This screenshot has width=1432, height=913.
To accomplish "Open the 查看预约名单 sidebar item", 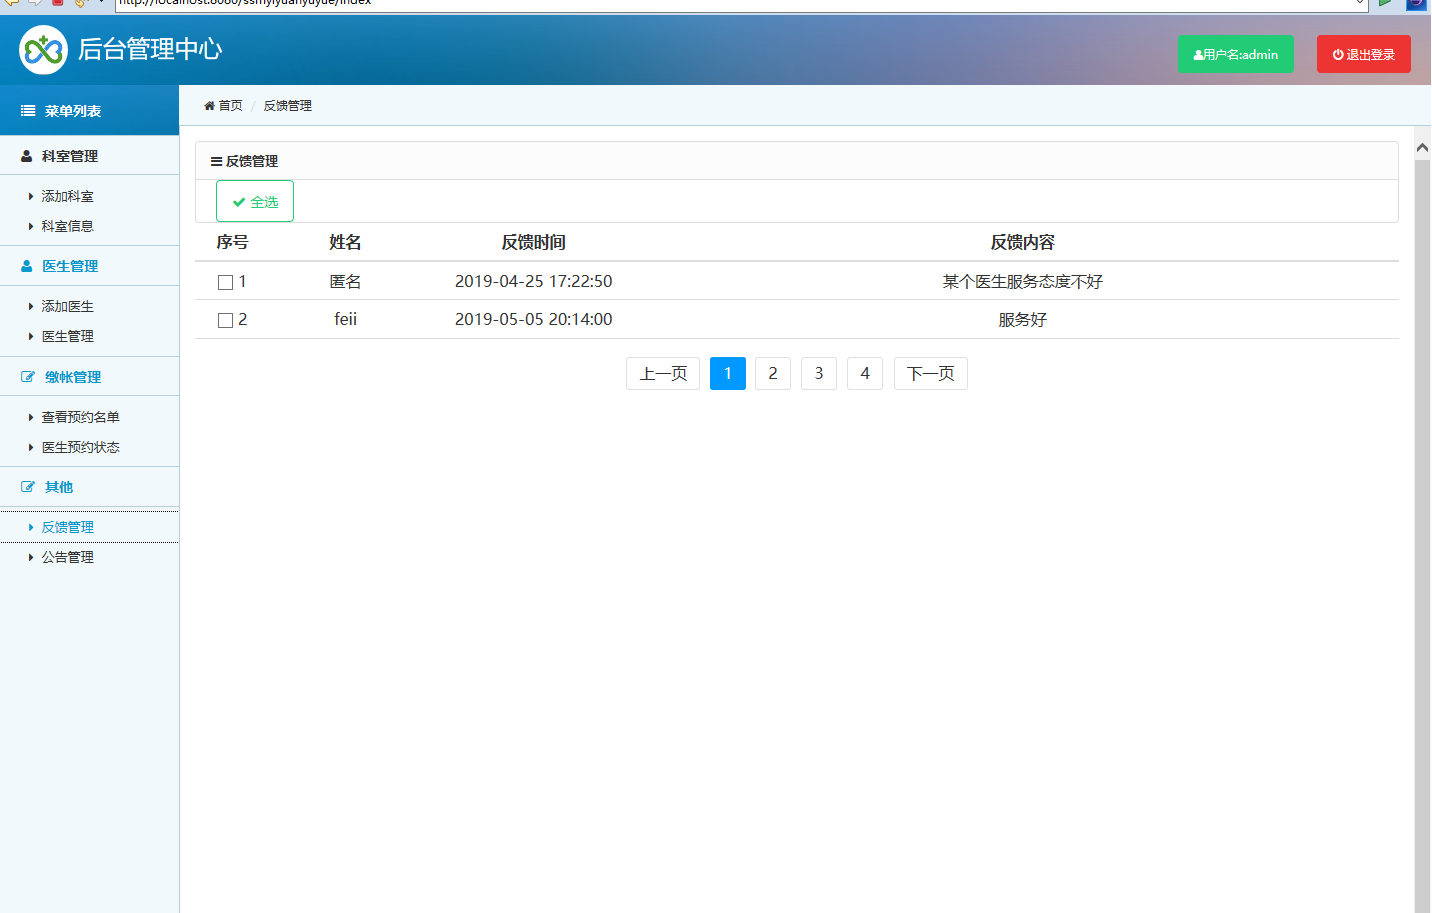I will 80,417.
